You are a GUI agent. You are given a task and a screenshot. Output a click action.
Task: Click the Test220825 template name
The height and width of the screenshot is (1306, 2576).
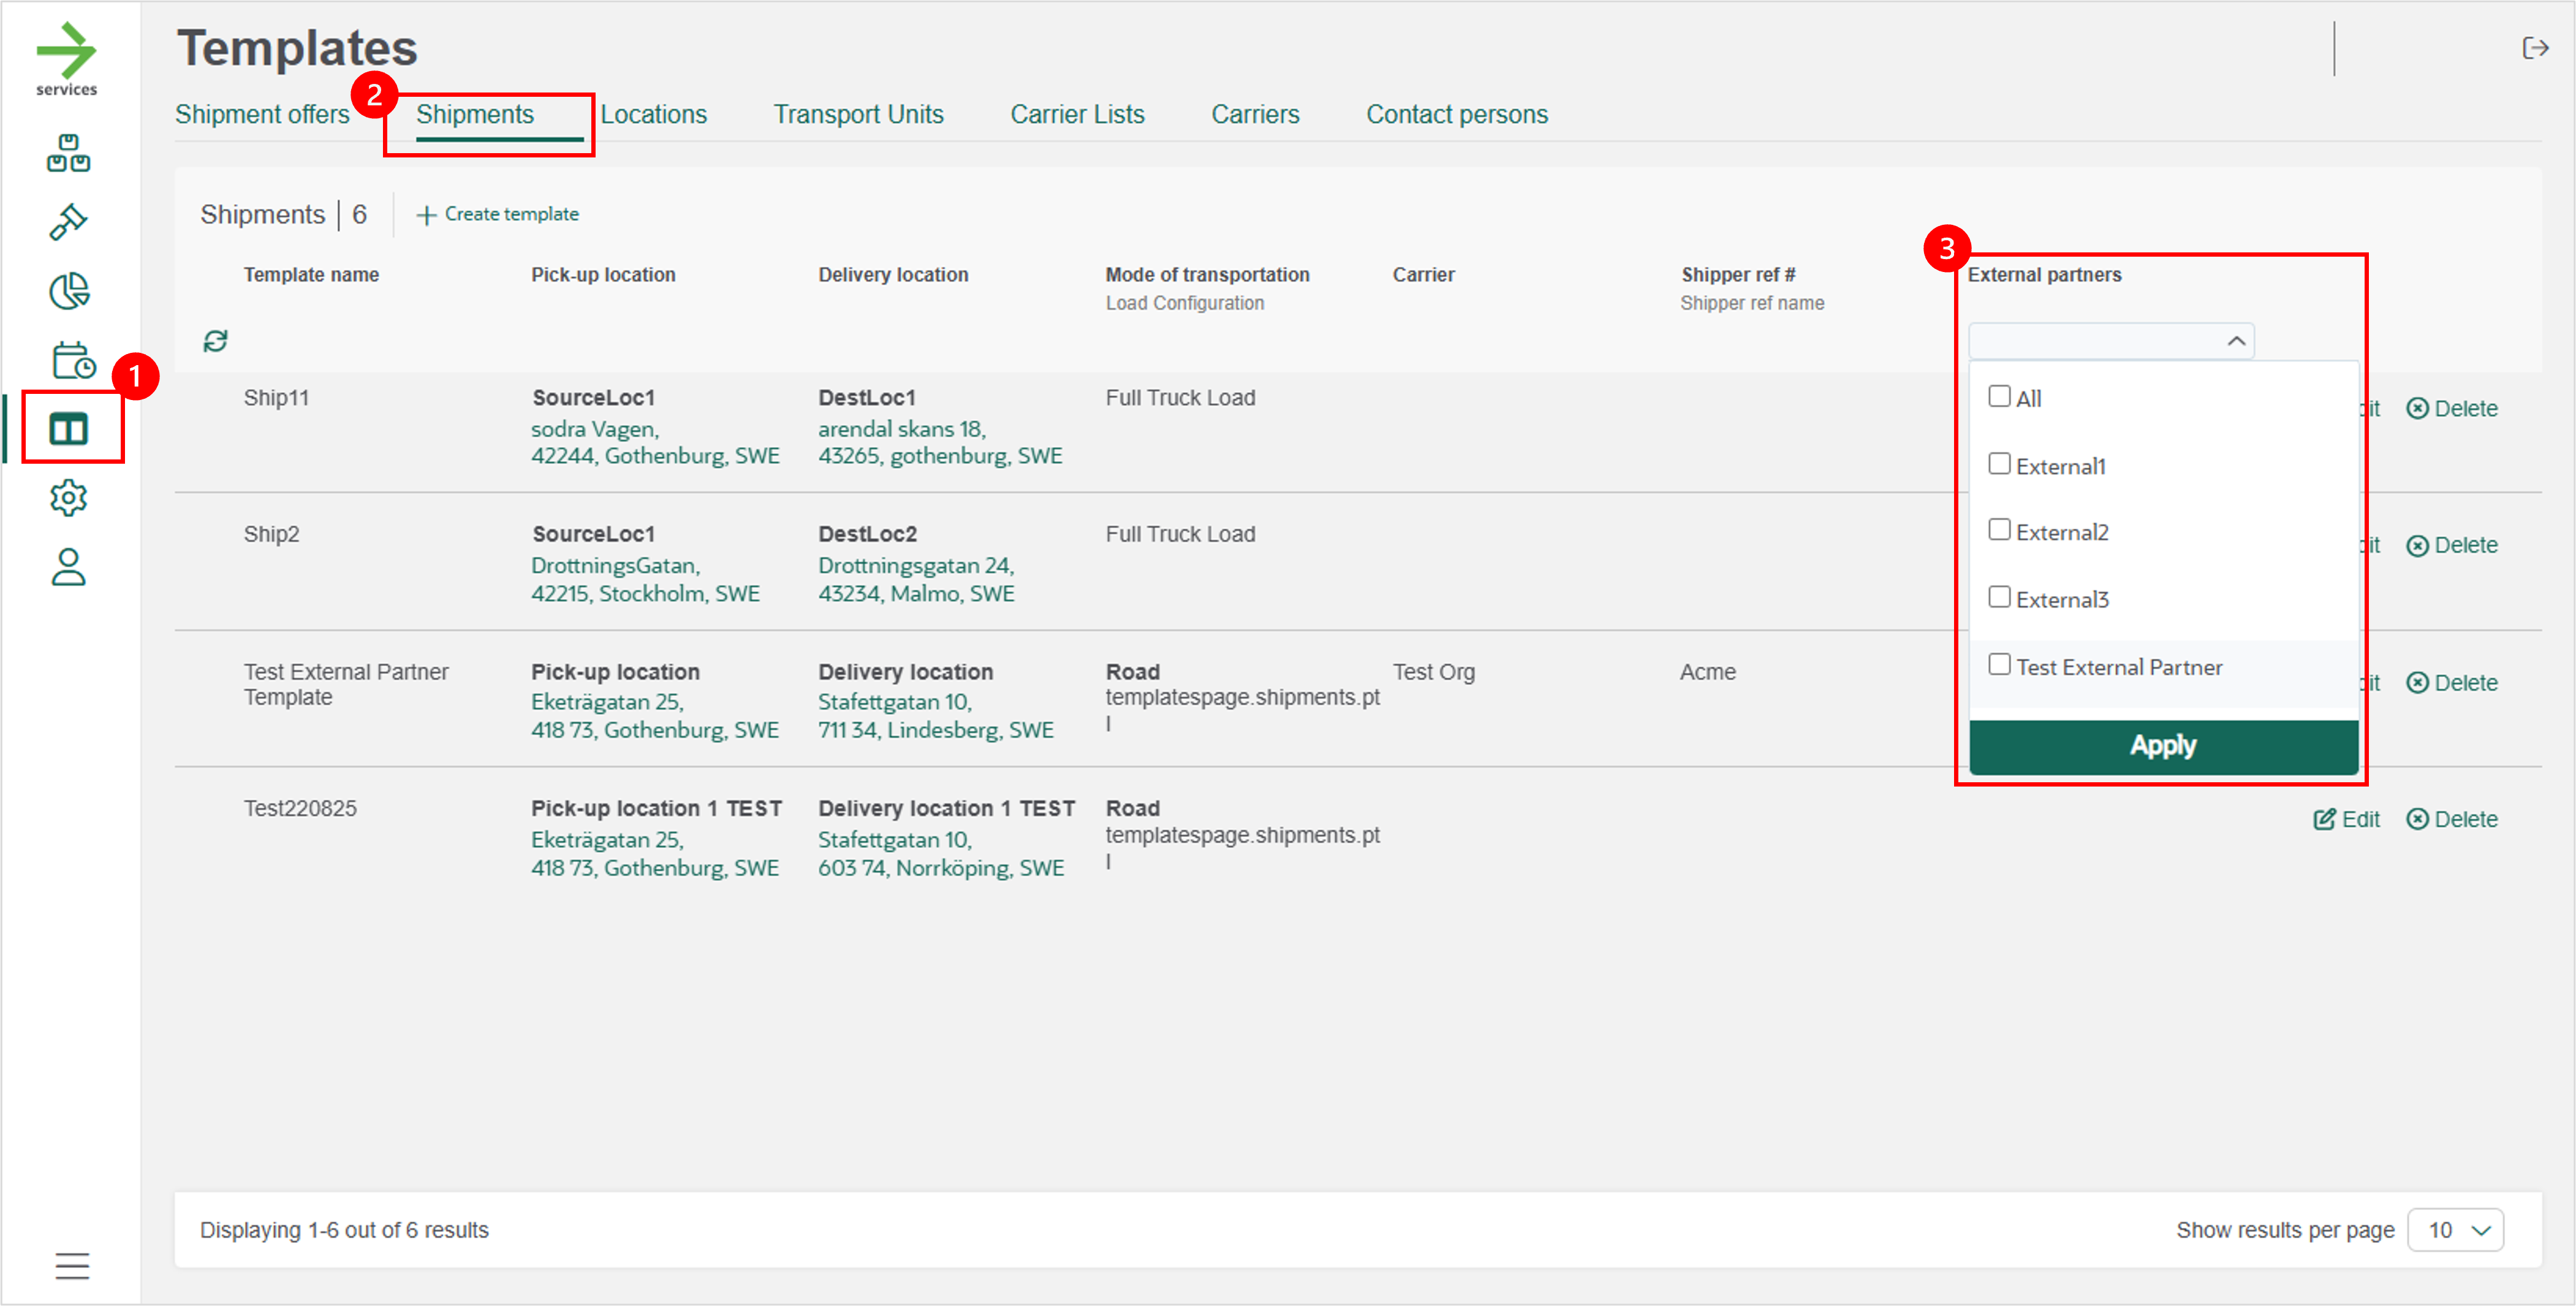coord(299,808)
